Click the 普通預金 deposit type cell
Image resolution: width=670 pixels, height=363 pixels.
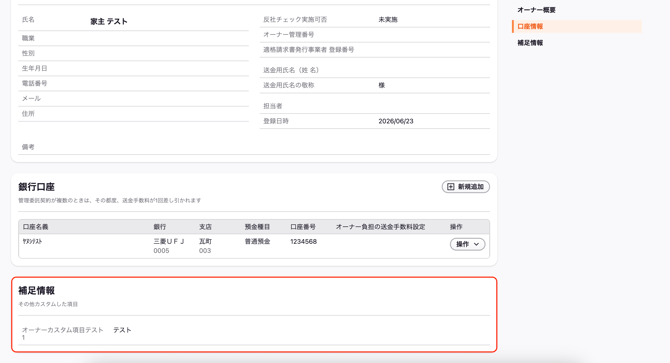pos(257,242)
